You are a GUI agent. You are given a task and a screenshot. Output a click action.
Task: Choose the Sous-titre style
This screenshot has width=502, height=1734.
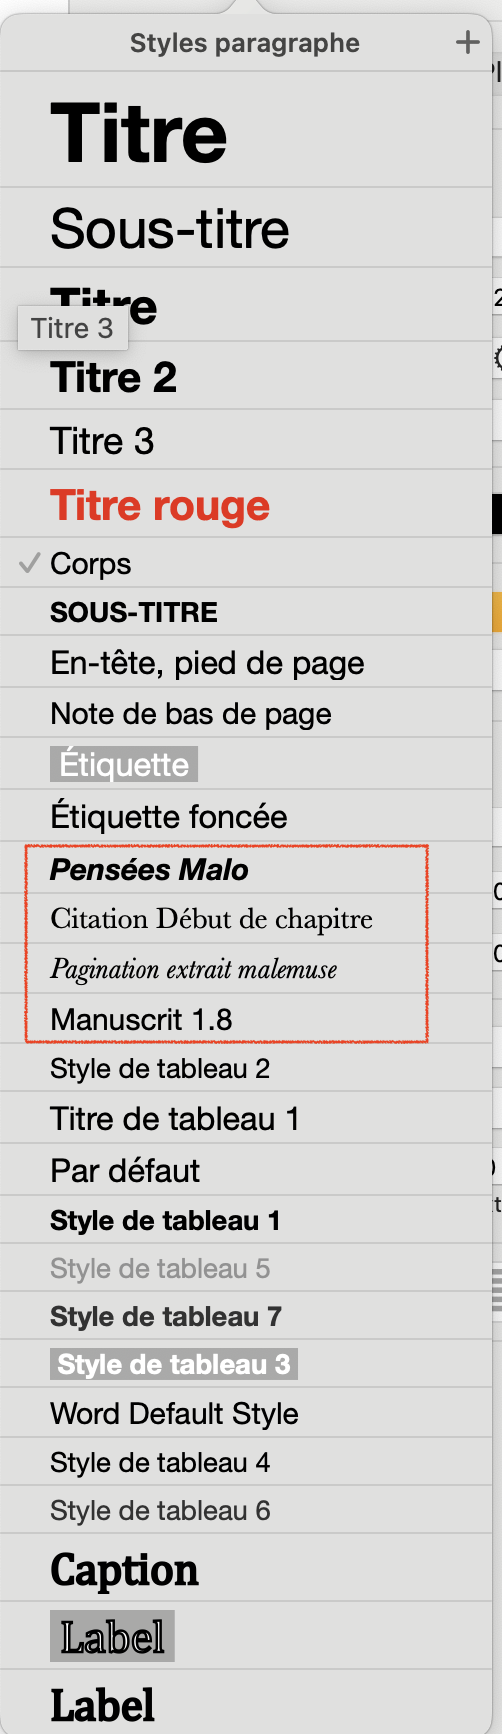(x=246, y=227)
